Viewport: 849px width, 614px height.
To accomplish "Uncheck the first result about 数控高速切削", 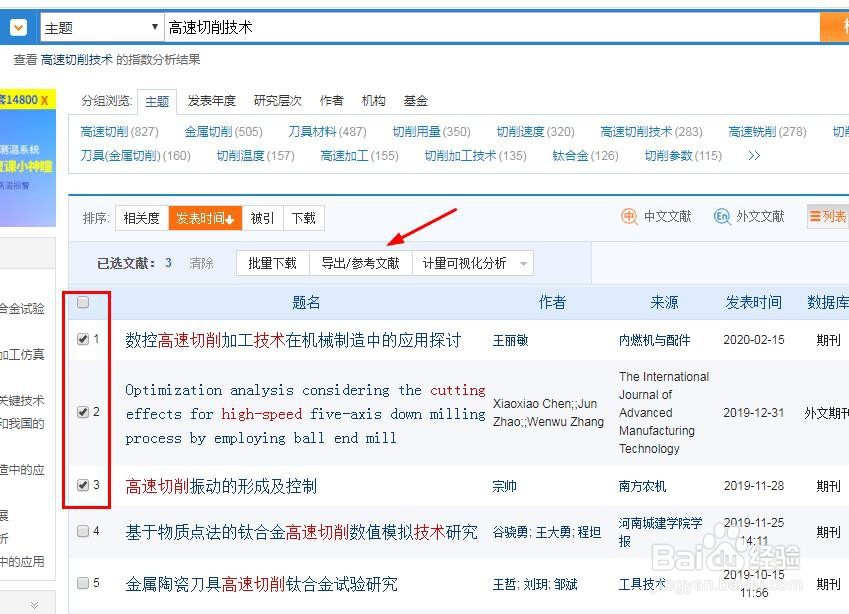I will click(x=82, y=339).
